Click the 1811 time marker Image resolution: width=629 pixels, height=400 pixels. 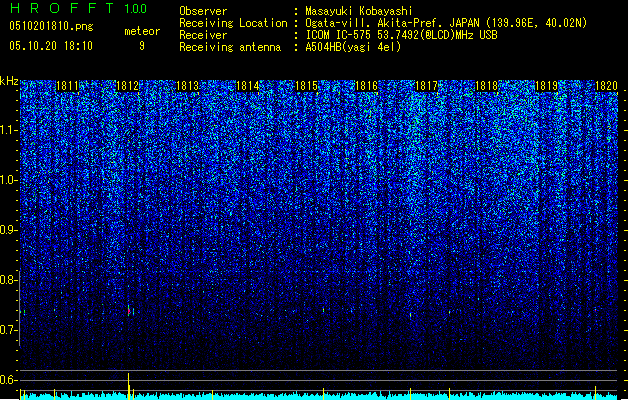point(67,86)
